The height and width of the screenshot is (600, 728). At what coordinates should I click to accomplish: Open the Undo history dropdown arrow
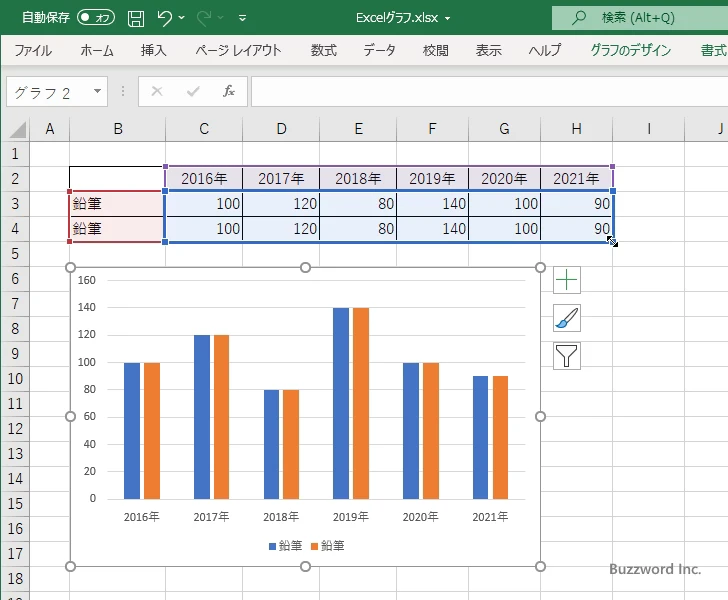click(182, 18)
